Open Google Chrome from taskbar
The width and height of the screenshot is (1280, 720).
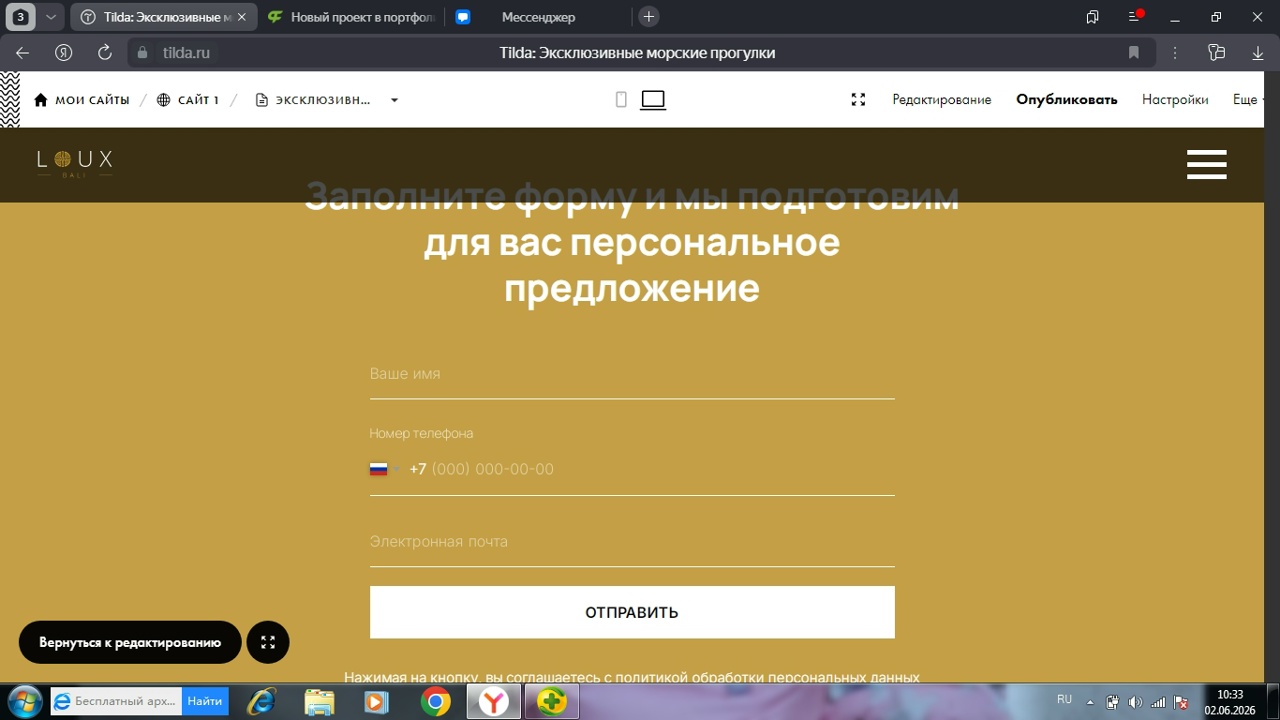point(435,702)
